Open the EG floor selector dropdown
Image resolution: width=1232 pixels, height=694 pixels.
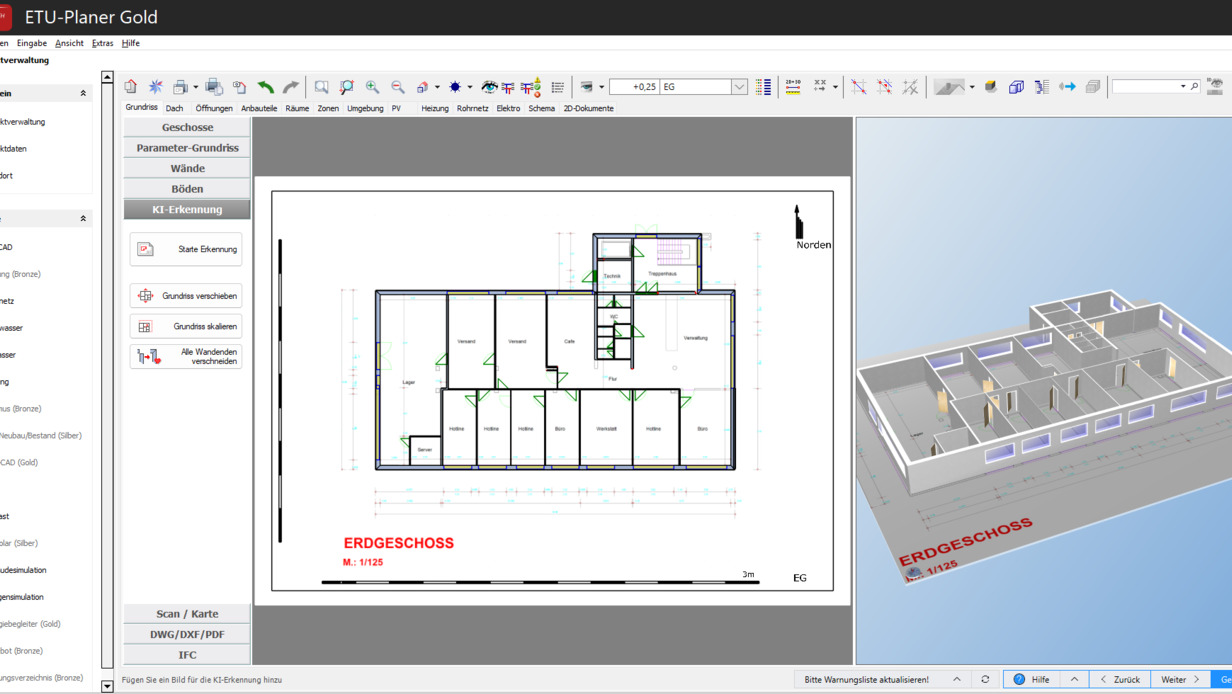click(739, 87)
